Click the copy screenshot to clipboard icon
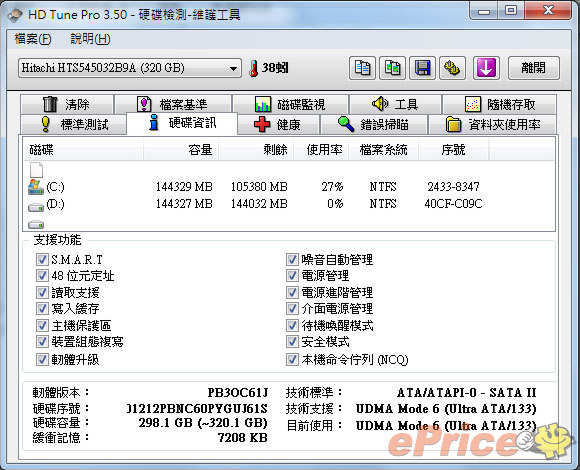This screenshot has height=470, width=580. point(392,68)
